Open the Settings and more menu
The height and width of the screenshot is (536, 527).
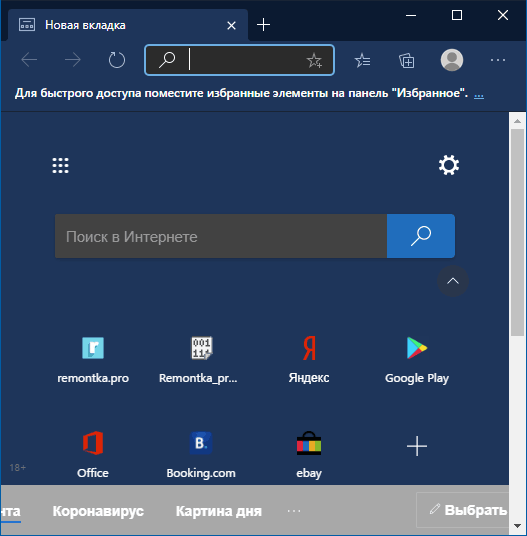click(498, 60)
